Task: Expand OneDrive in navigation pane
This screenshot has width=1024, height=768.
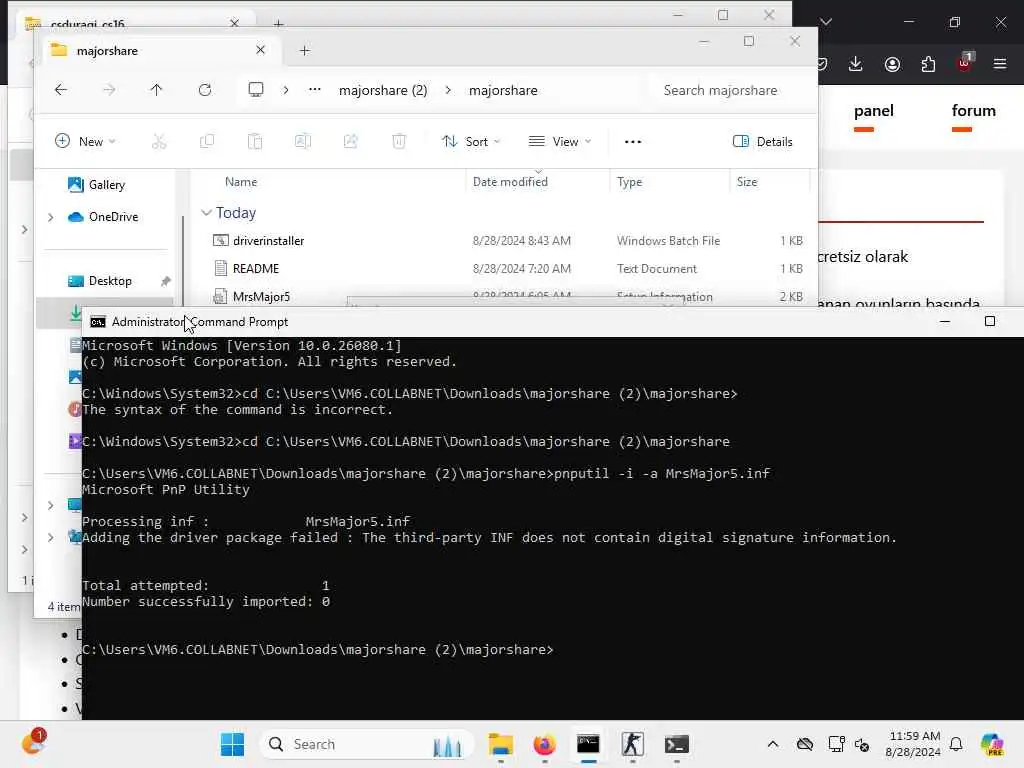Action: (51, 217)
